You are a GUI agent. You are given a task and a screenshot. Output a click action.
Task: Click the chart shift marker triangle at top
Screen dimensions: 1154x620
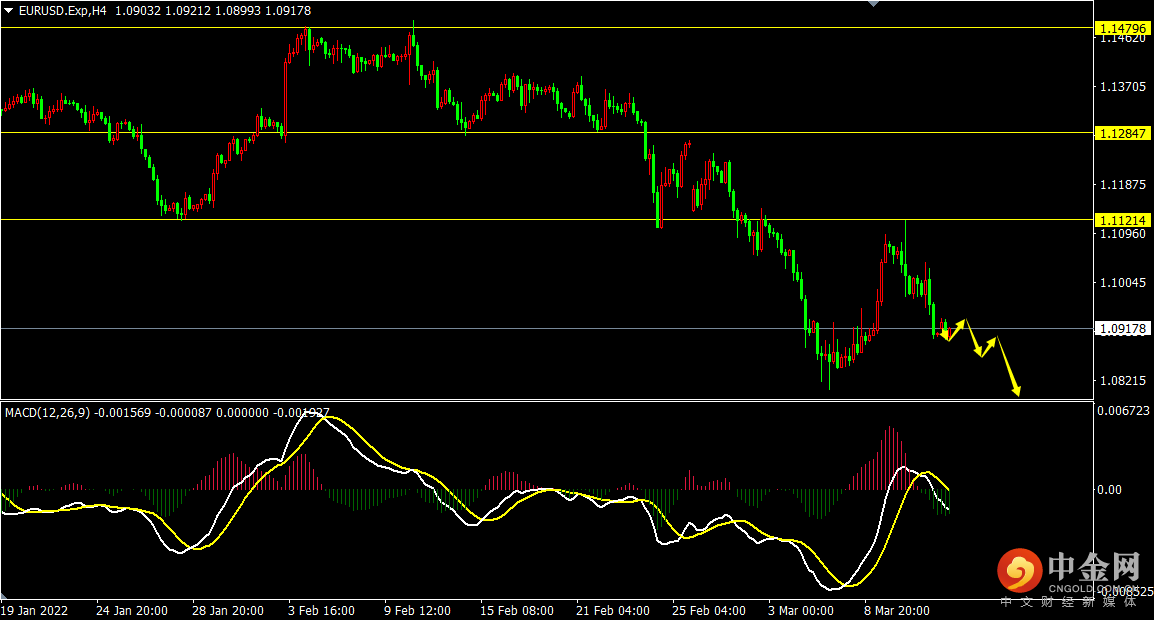tap(874, 4)
